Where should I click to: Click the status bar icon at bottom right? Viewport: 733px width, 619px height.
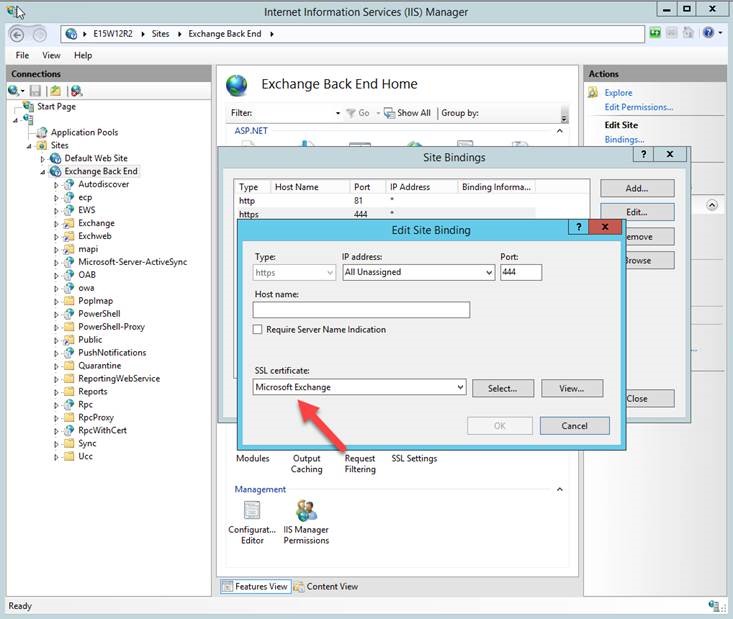[x=713, y=606]
